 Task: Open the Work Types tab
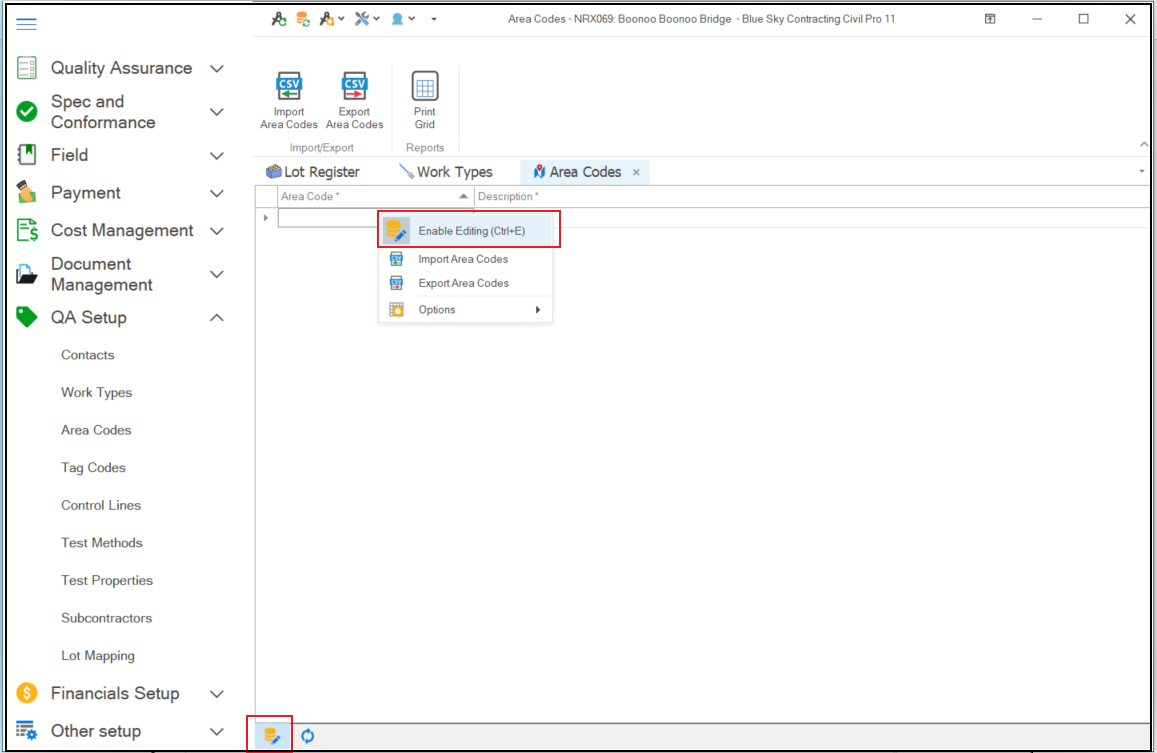455,171
